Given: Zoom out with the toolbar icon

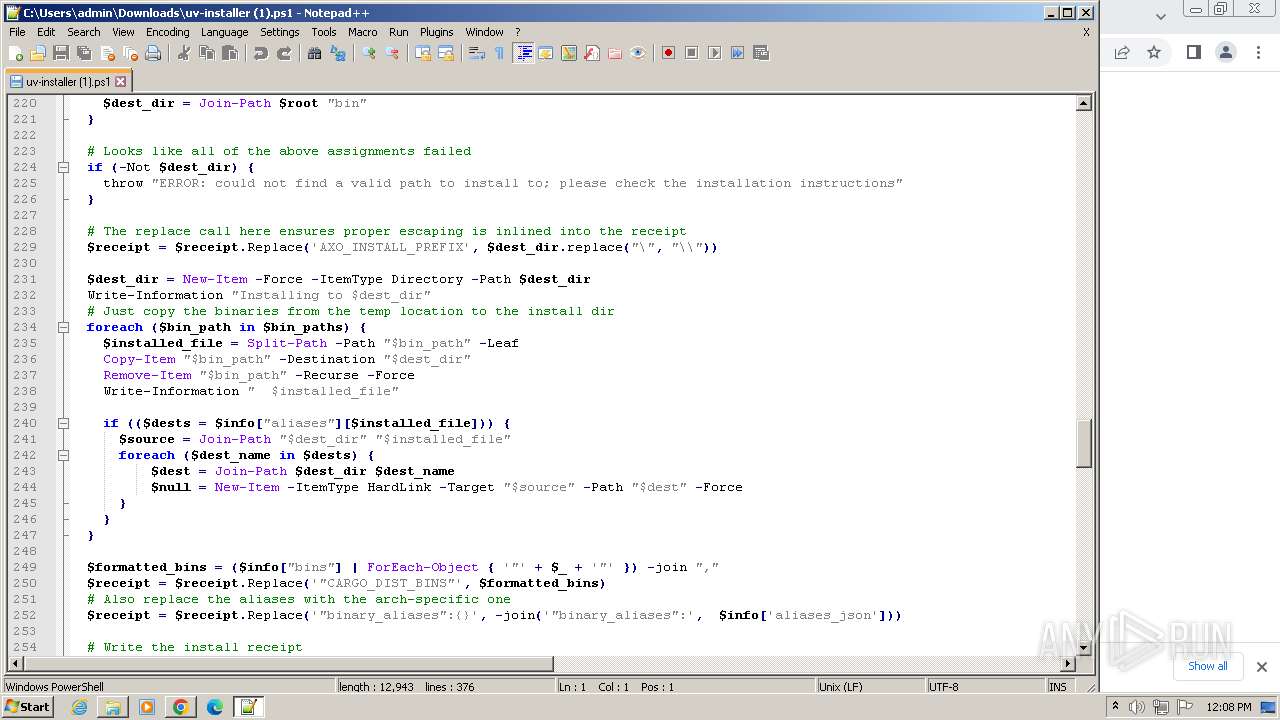Looking at the screenshot, I should coord(392,53).
